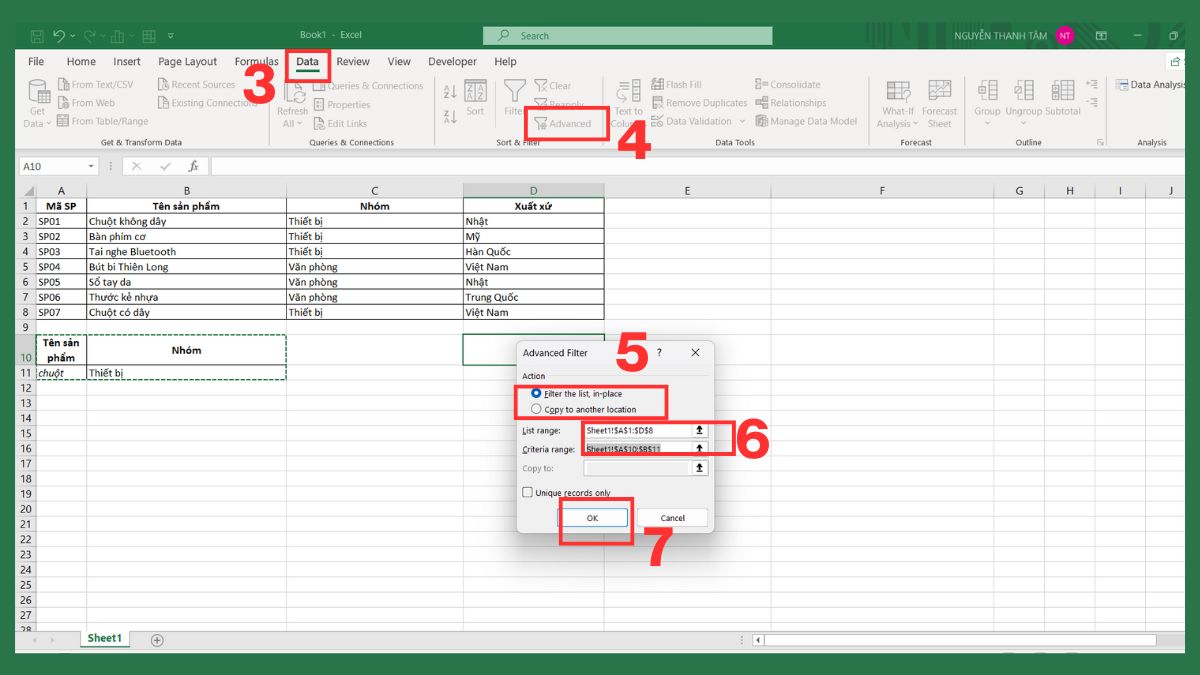Switch to the Formulas ribbon tab

click(256, 61)
